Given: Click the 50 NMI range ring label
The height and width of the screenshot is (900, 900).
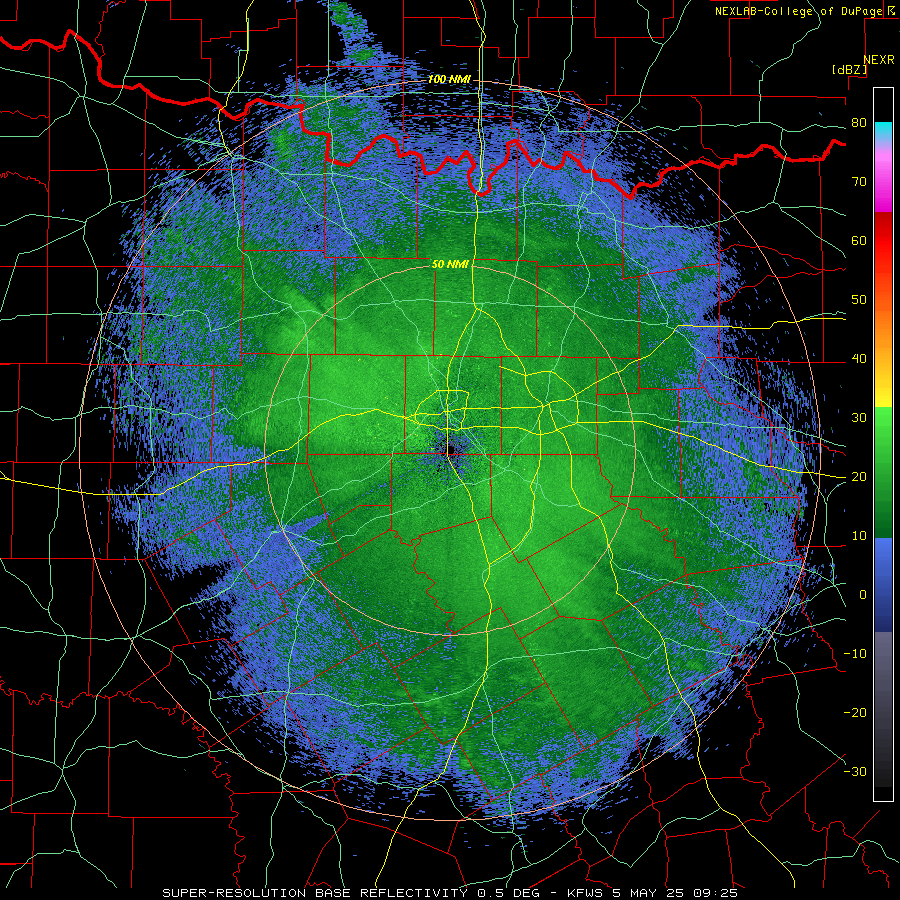Looking at the screenshot, I should pos(450,264).
